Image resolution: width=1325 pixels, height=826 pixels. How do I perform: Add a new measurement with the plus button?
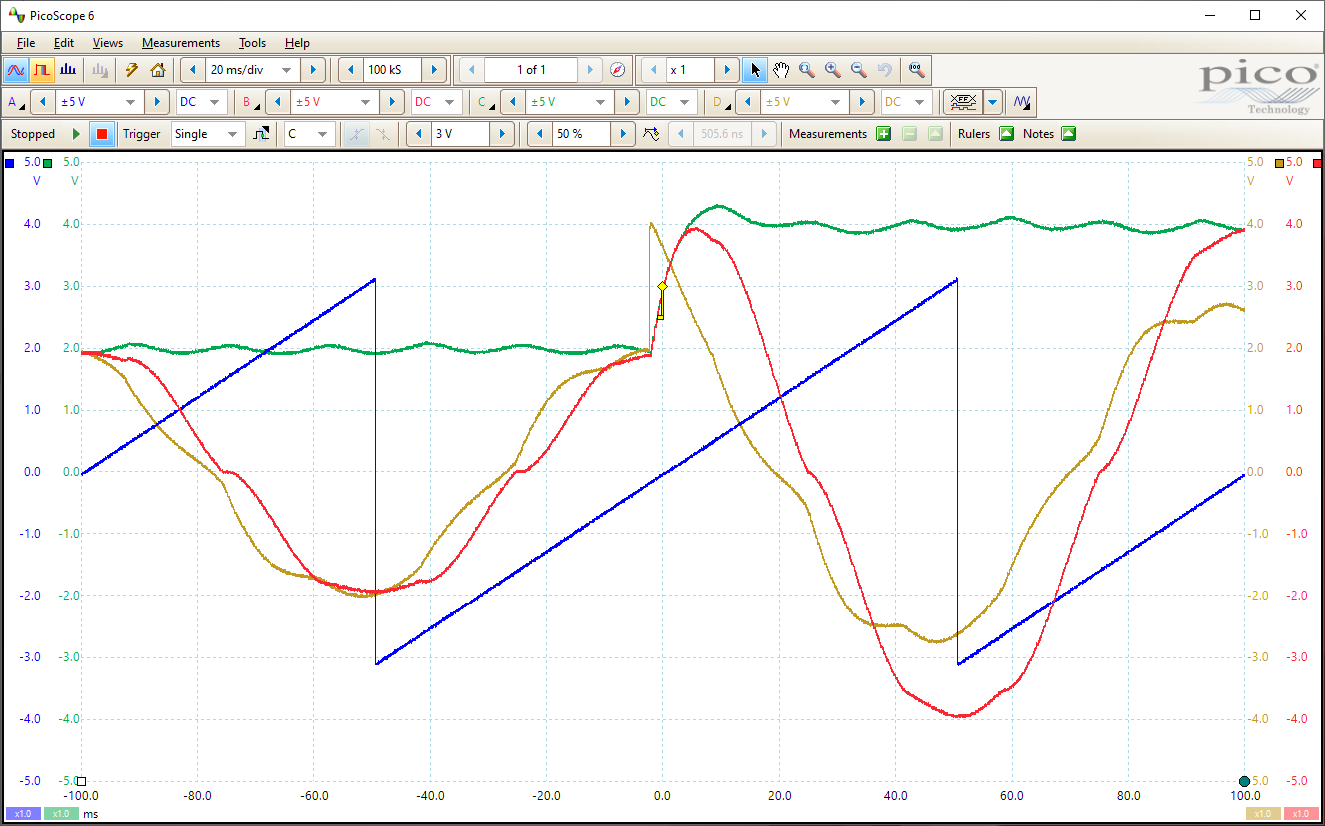[883, 133]
